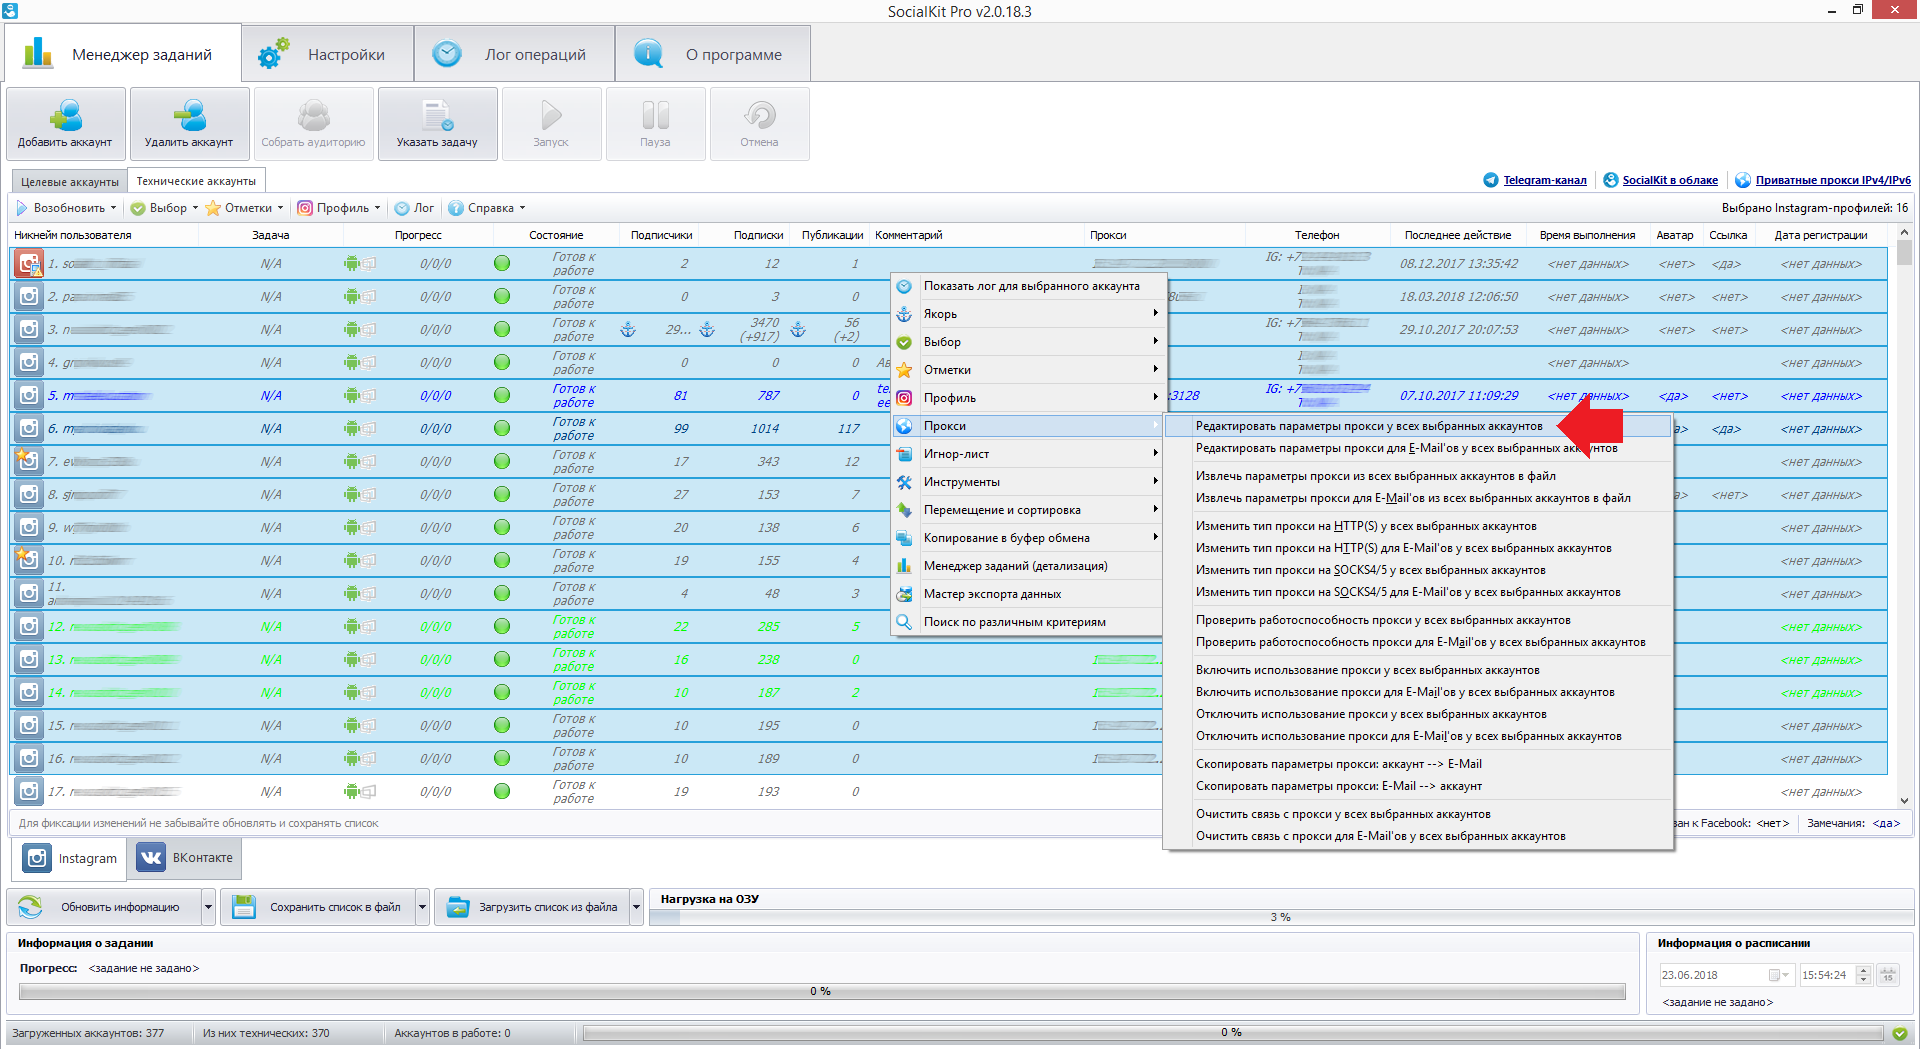Choose Отключить использование прокси у всех выбранных аккаунтов
Viewport: 1920px width, 1049px height.
click(1417, 714)
